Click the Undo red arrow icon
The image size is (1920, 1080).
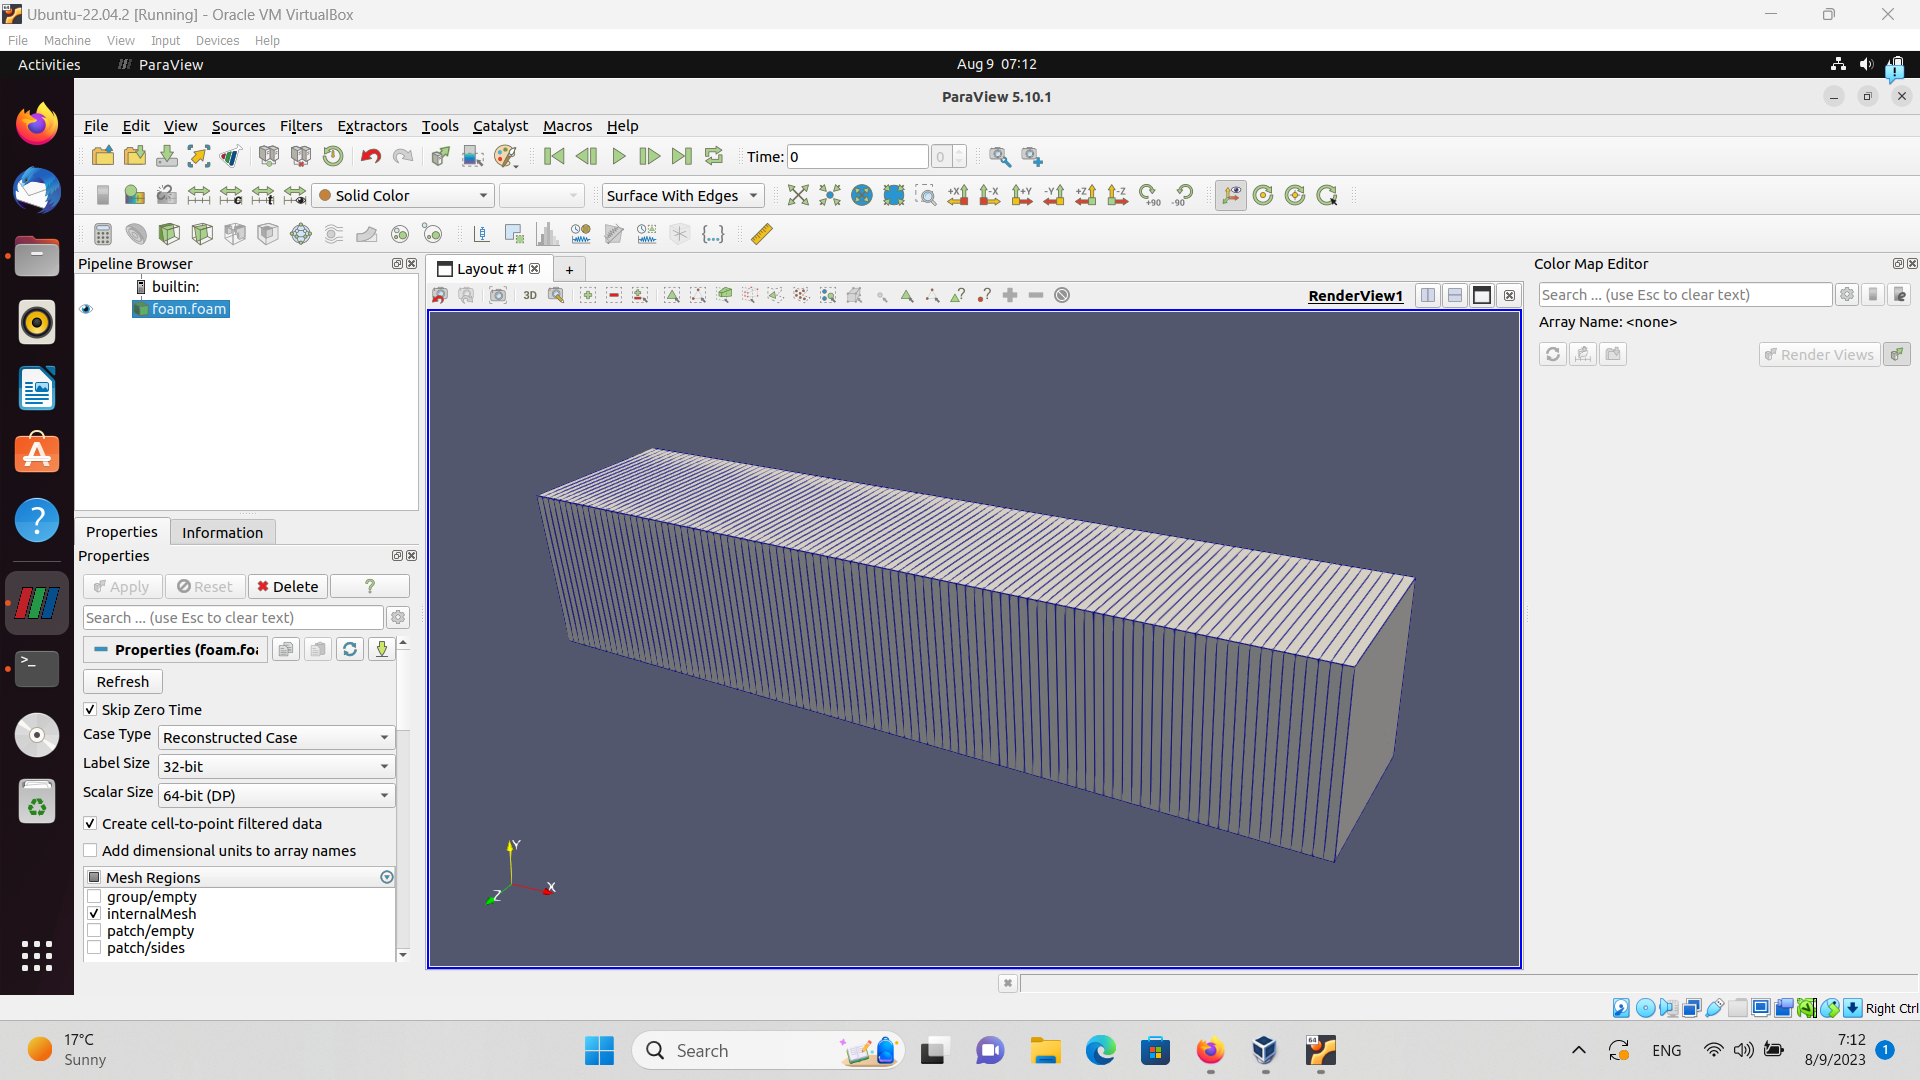click(x=371, y=157)
